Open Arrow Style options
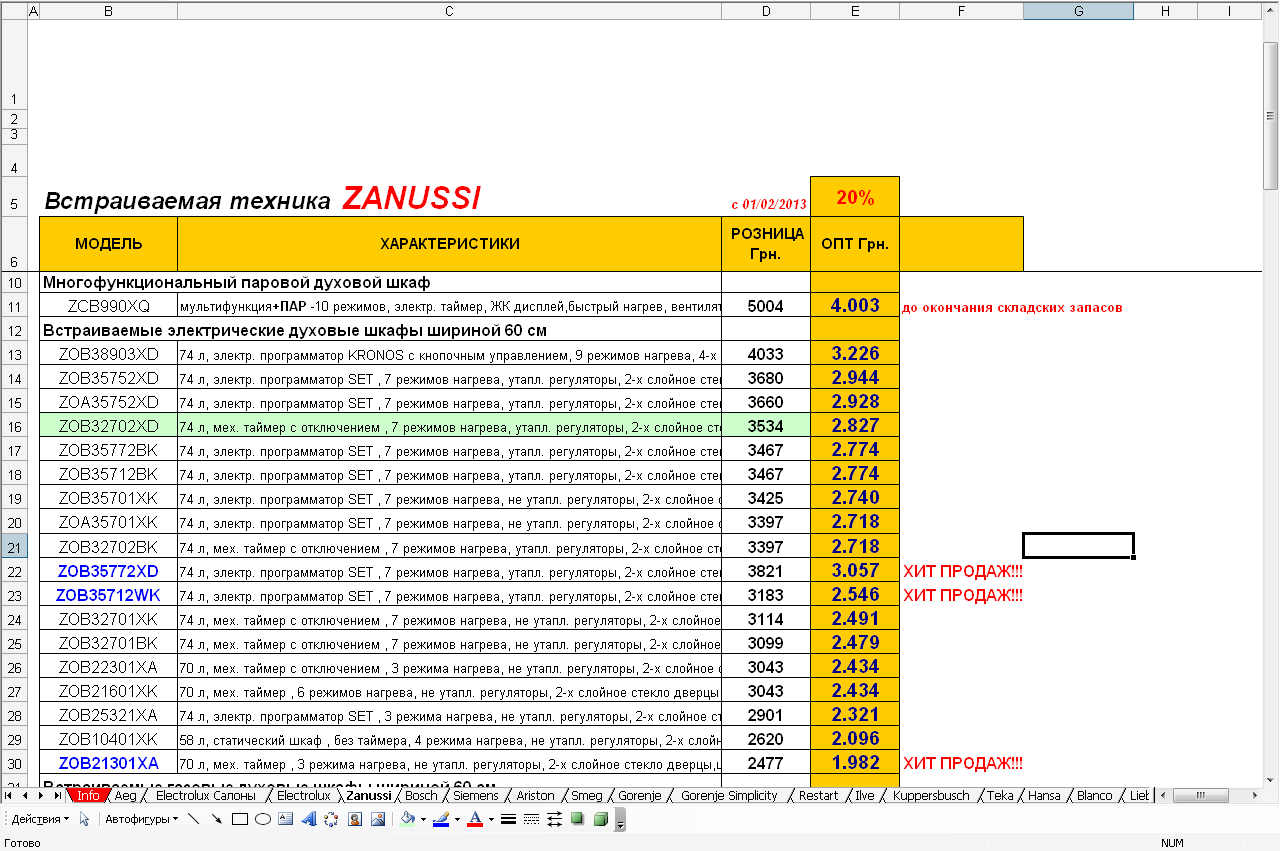Viewport: 1280px width, 851px height. (554, 819)
